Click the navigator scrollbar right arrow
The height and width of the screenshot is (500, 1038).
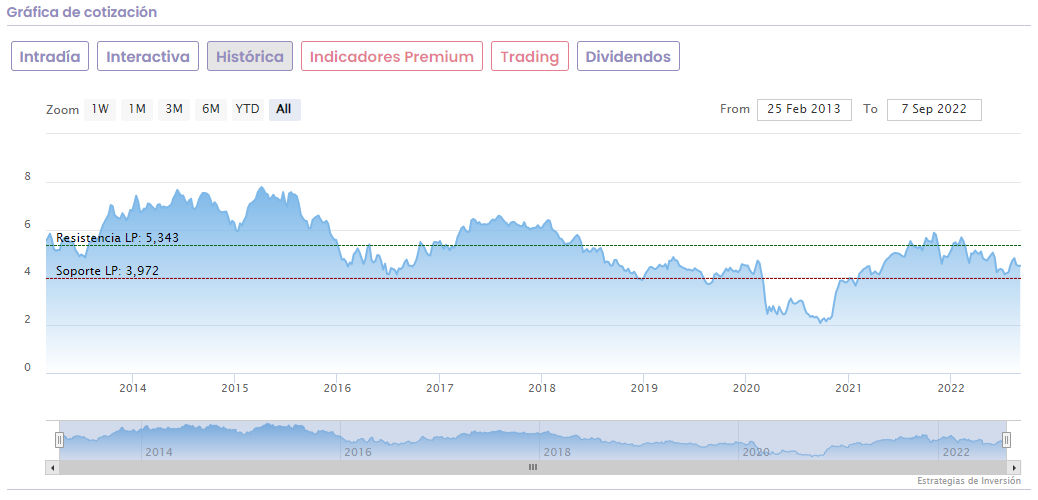tap(1015, 467)
